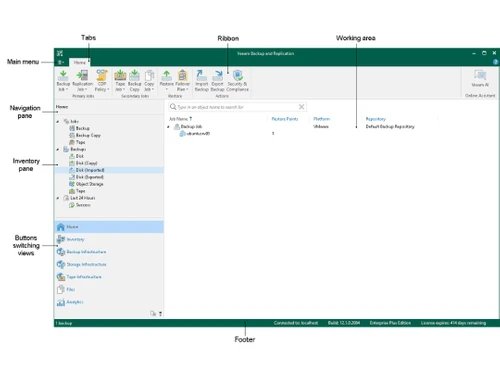Click the VMware platform cell
500x375 pixels.
point(321,127)
